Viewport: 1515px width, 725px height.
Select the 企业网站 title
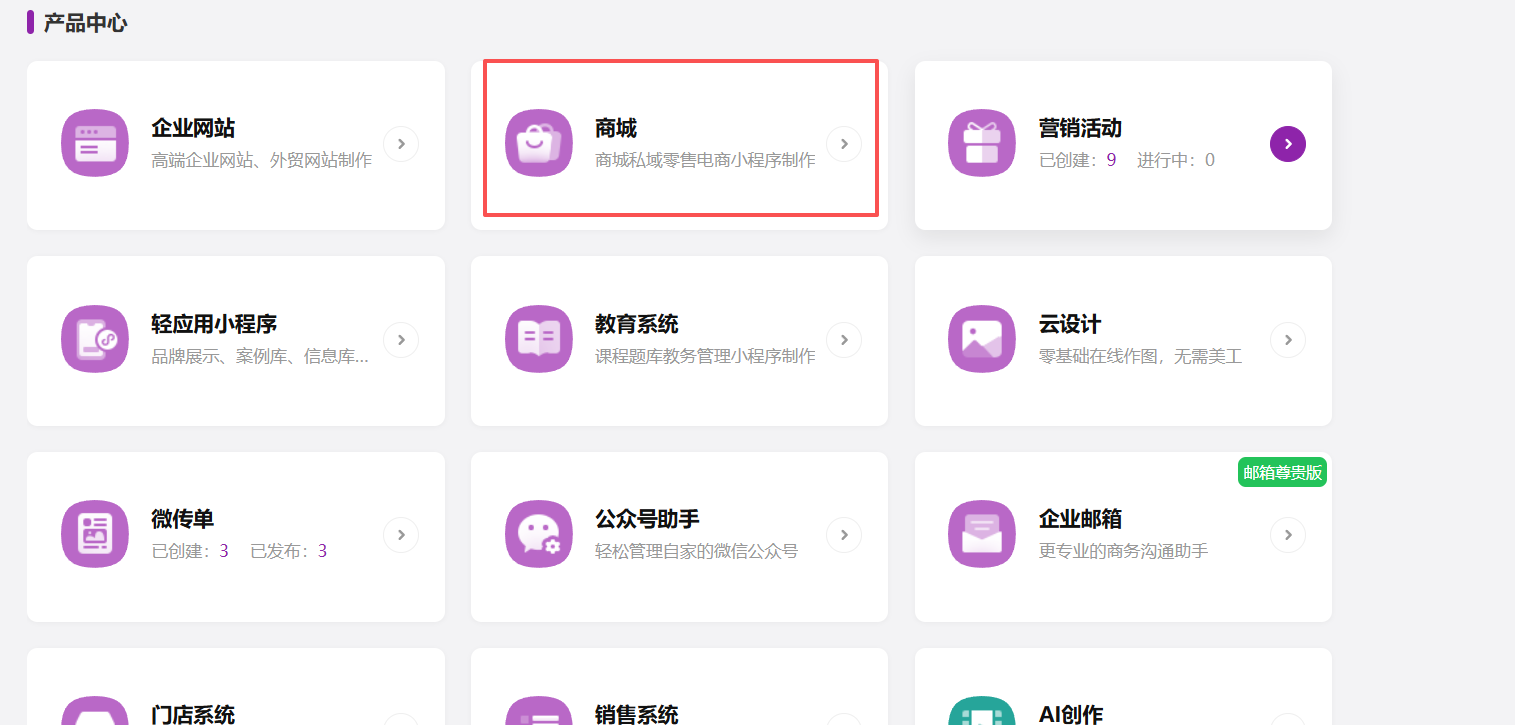(193, 128)
